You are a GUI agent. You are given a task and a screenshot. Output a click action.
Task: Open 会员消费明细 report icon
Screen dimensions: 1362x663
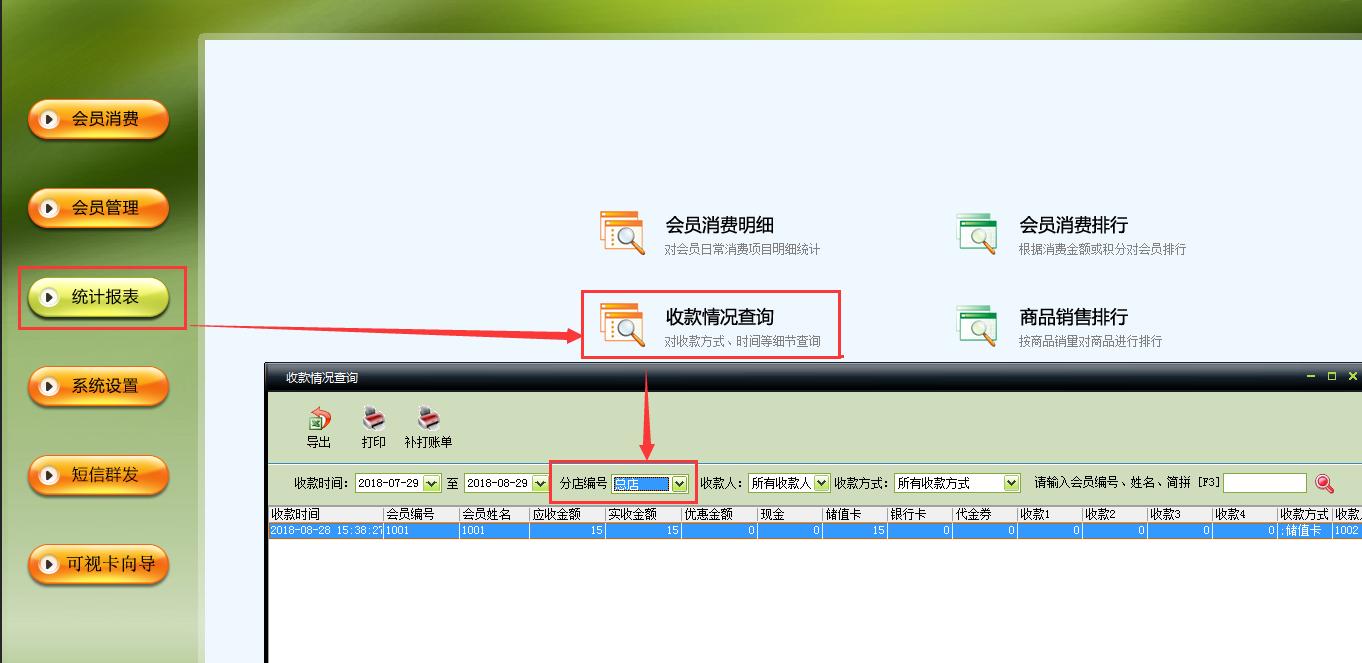[x=622, y=232]
